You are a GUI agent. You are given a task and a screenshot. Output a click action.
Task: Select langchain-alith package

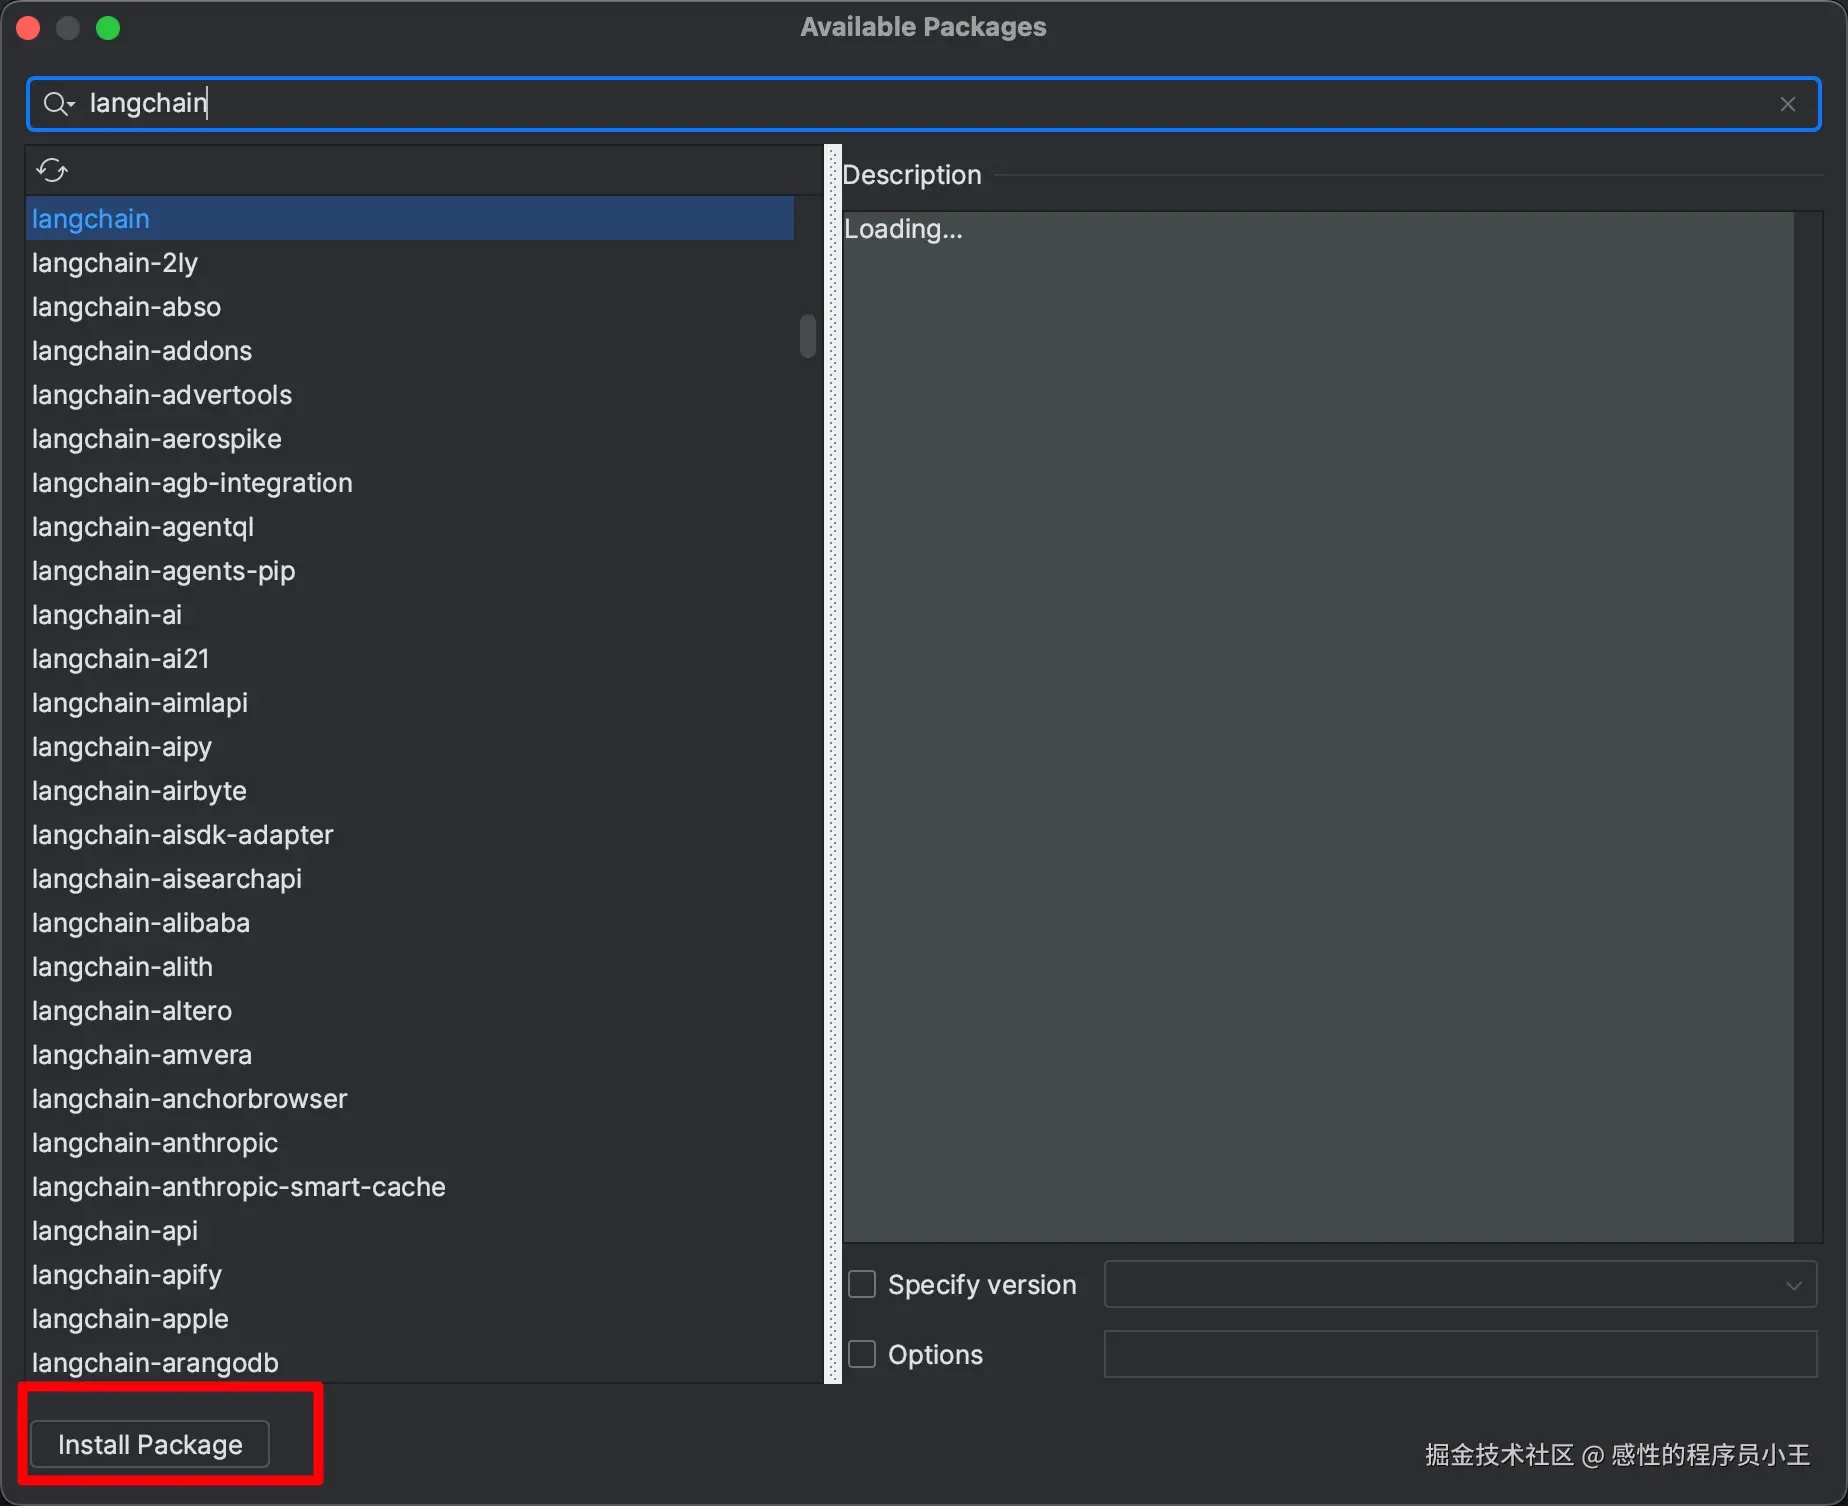[410, 966]
